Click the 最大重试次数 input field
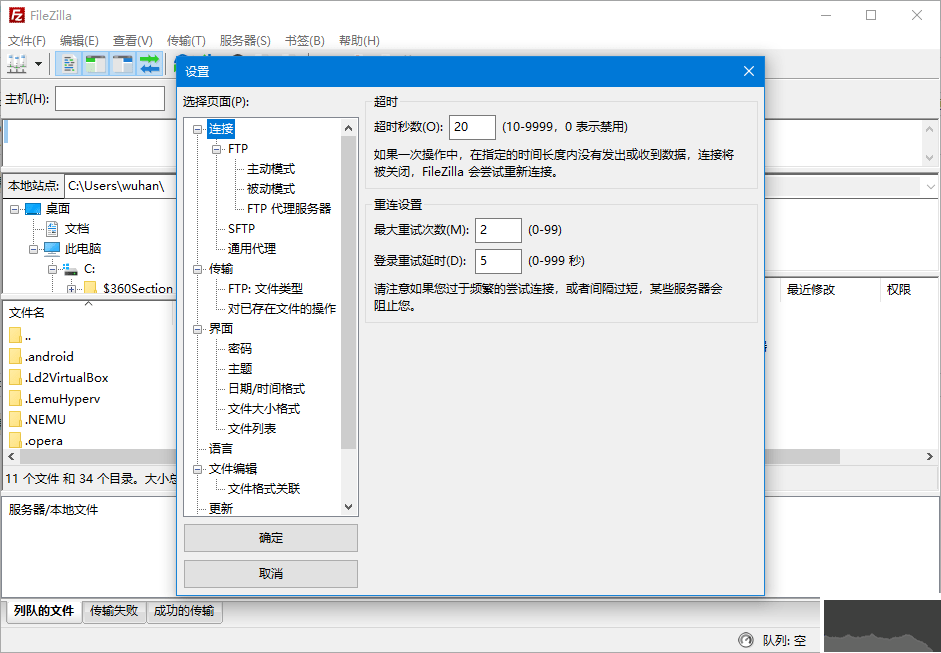This screenshot has width=941, height=653. point(498,230)
